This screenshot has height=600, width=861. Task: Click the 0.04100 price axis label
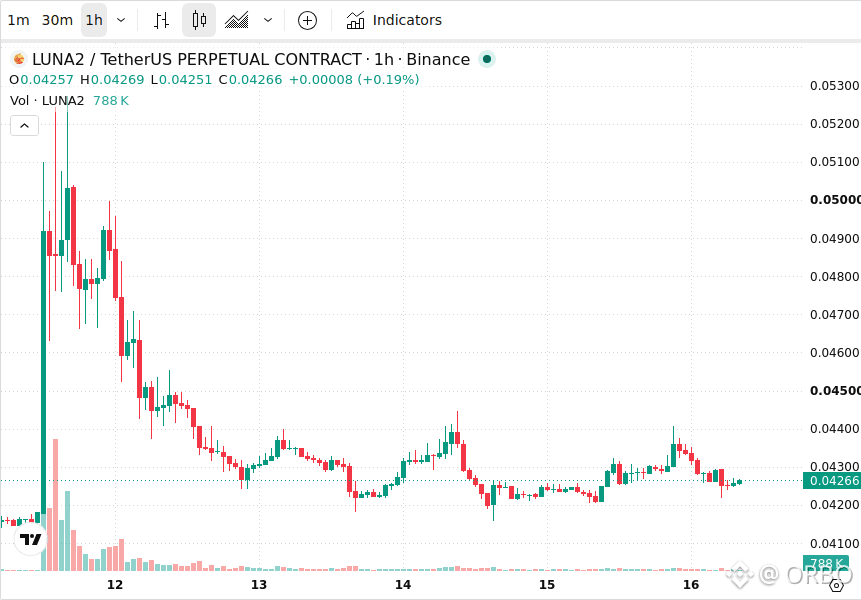[835, 543]
